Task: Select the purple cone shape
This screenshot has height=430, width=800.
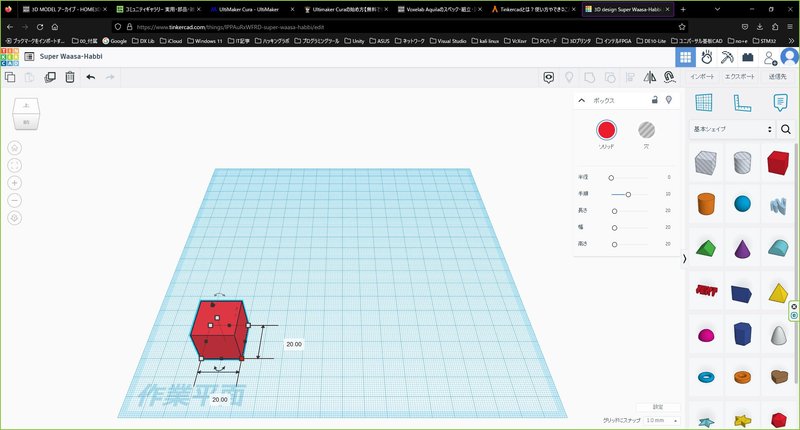Action: pyautogui.click(x=742, y=248)
